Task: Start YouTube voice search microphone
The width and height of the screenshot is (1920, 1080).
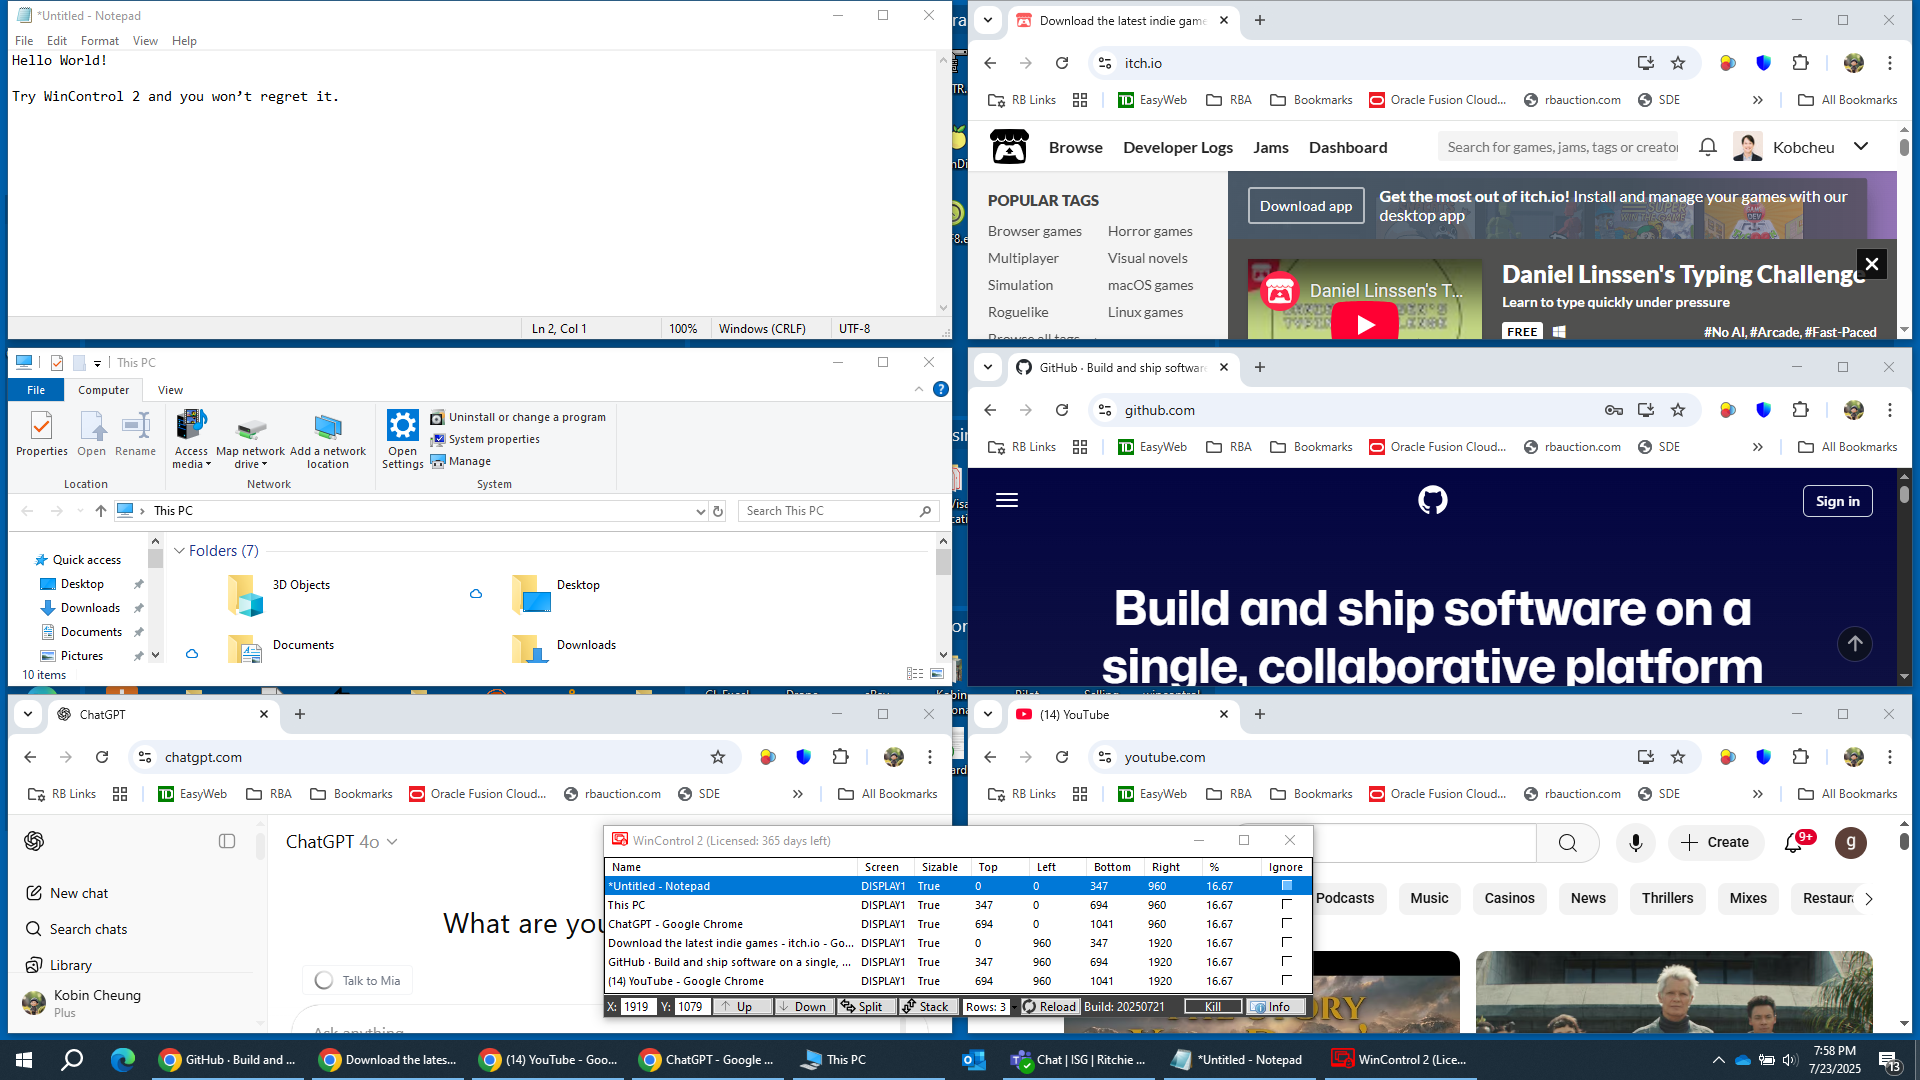Action: pos(1635,843)
